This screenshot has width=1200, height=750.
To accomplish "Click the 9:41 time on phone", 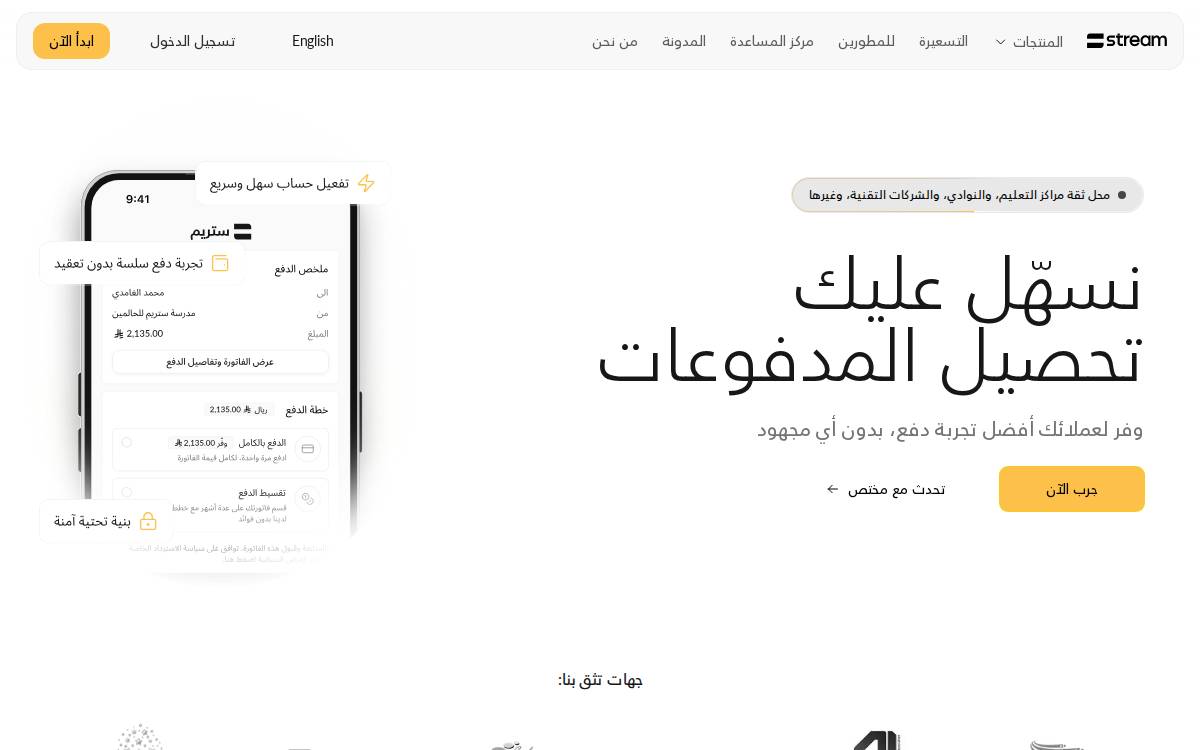I will click(138, 199).
